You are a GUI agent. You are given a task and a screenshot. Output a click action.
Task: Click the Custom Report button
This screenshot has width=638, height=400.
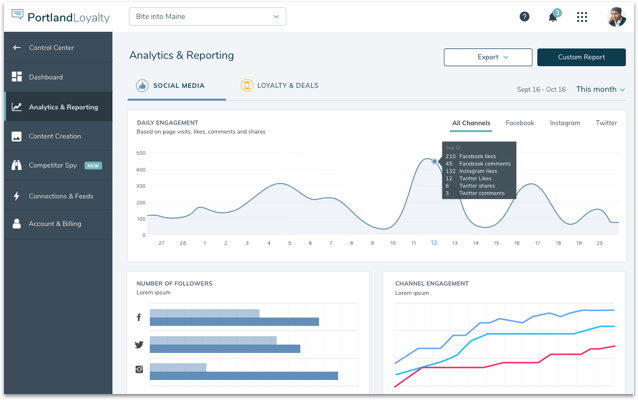581,57
